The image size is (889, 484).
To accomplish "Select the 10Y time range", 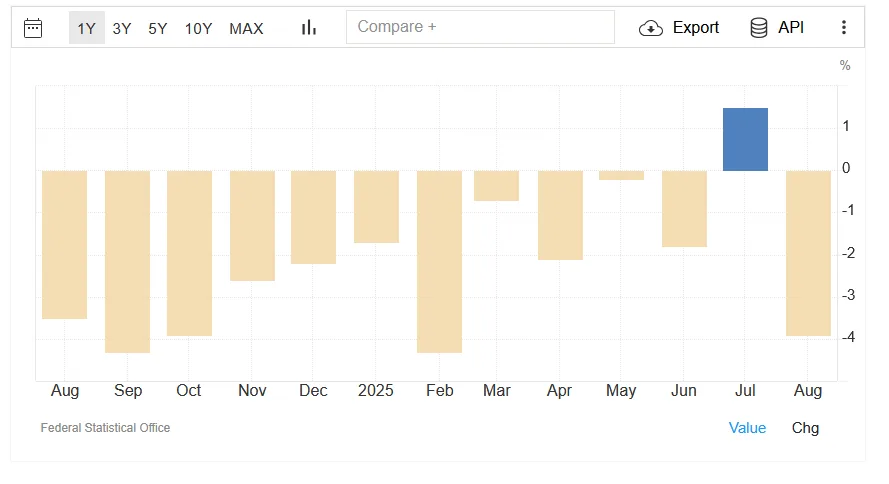I will click(x=198, y=28).
